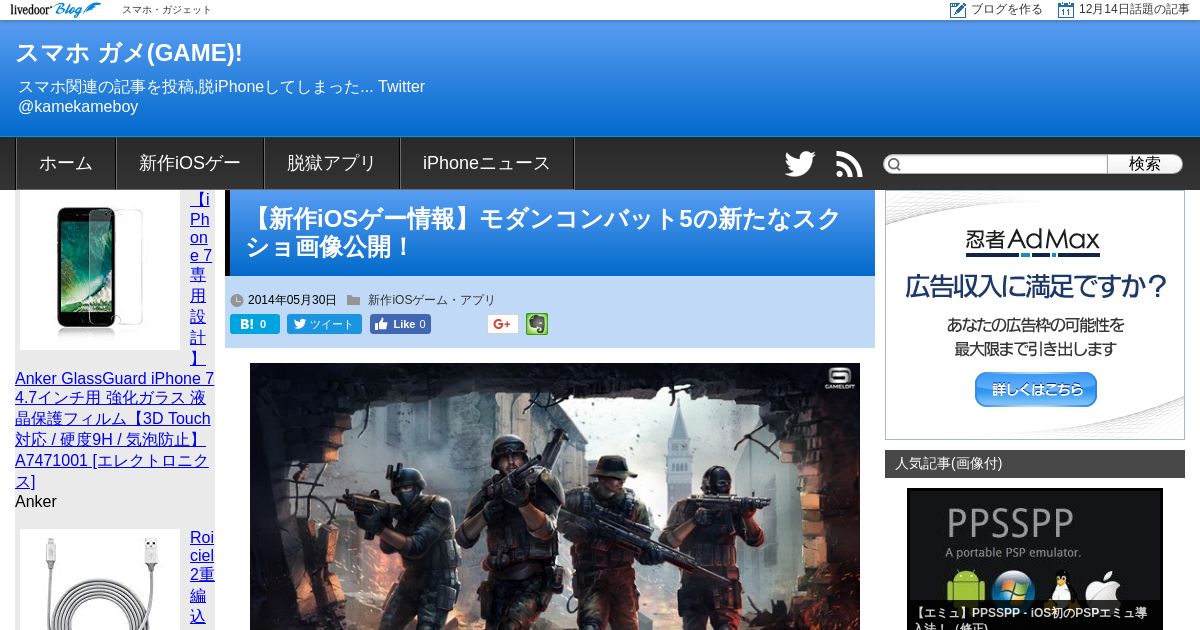
Task: Open the iPhone 7 glass protector product image
Action: point(100,270)
